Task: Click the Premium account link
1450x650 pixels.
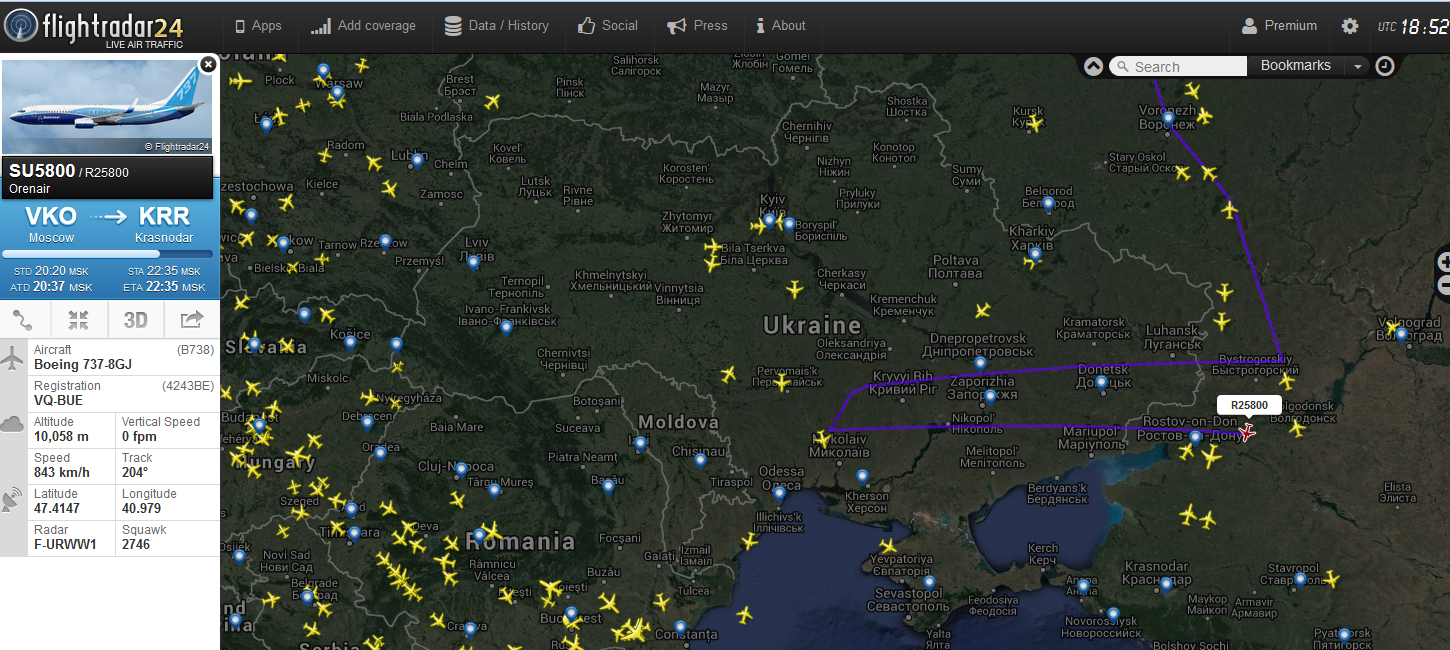Action: pyautogui.click(x=1279, y=26)
